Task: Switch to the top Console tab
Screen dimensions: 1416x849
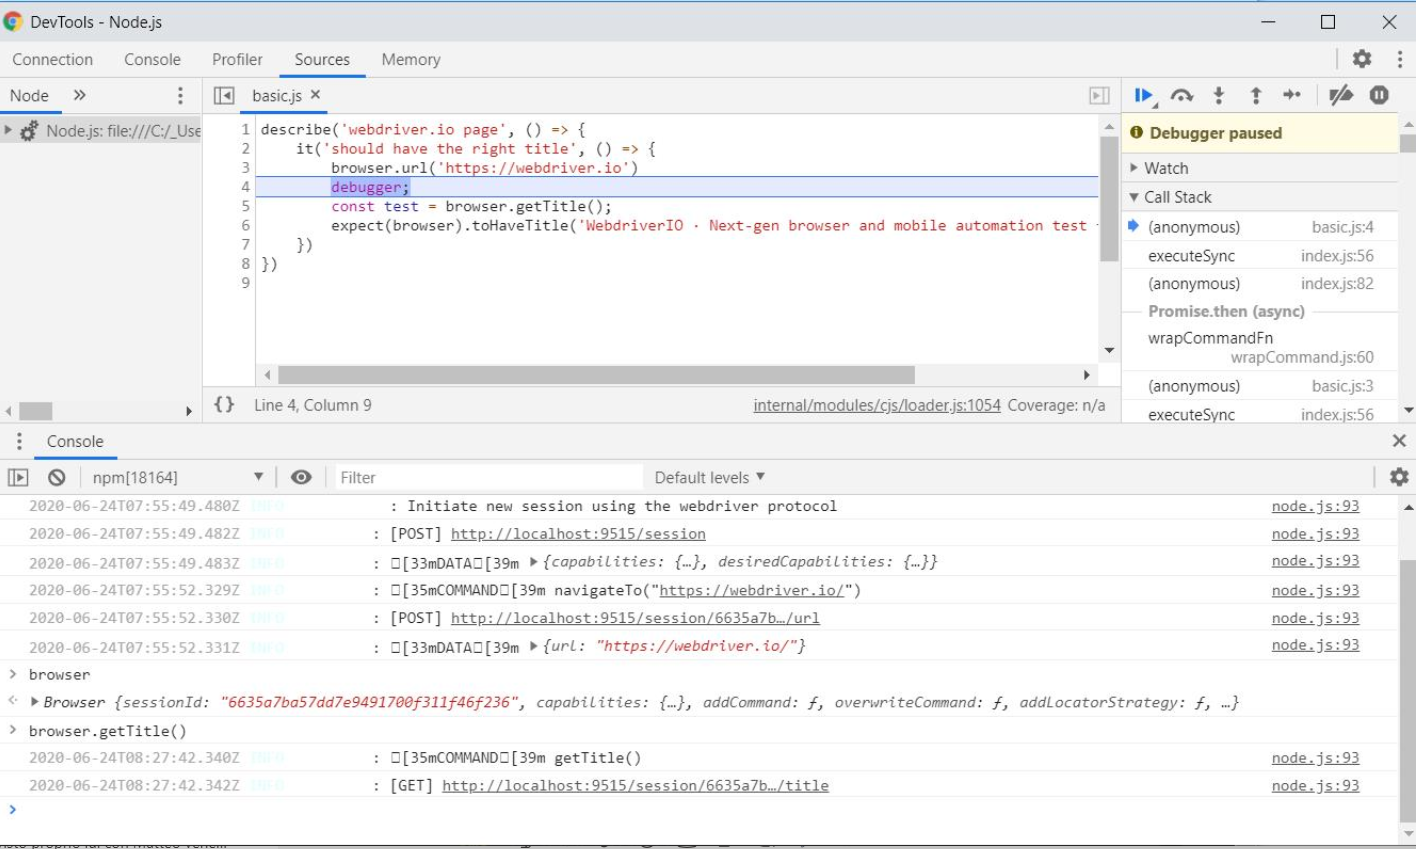Action: (152, 59)
